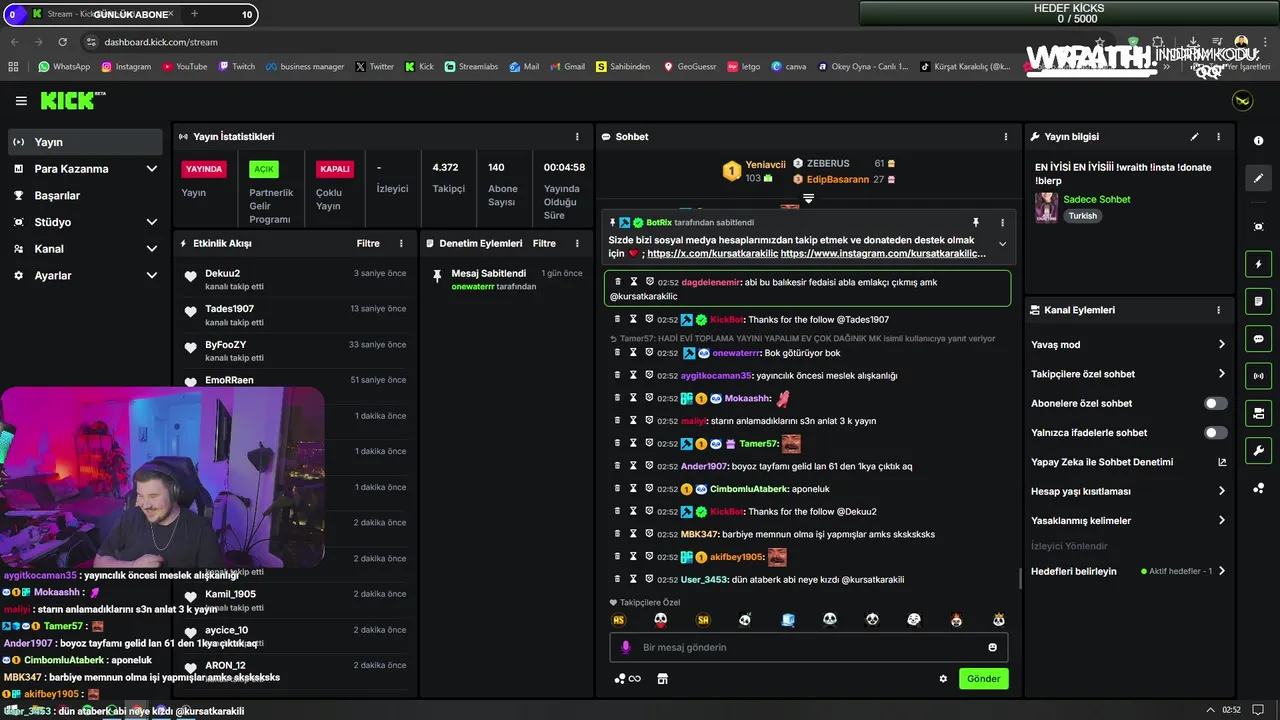Click the webcam overlay thumbnail
1280x720 pixels.
[x=162, y=477]
